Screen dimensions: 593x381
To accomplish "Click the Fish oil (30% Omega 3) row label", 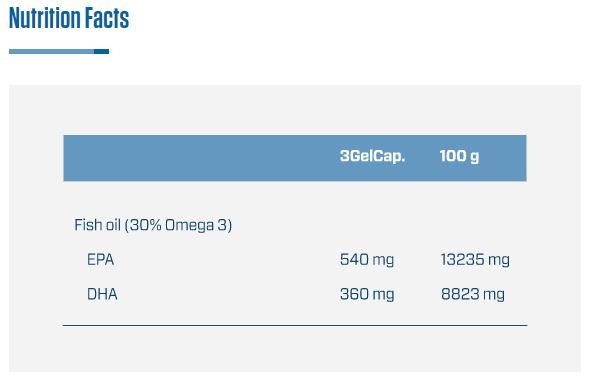I will click(153, 225).
